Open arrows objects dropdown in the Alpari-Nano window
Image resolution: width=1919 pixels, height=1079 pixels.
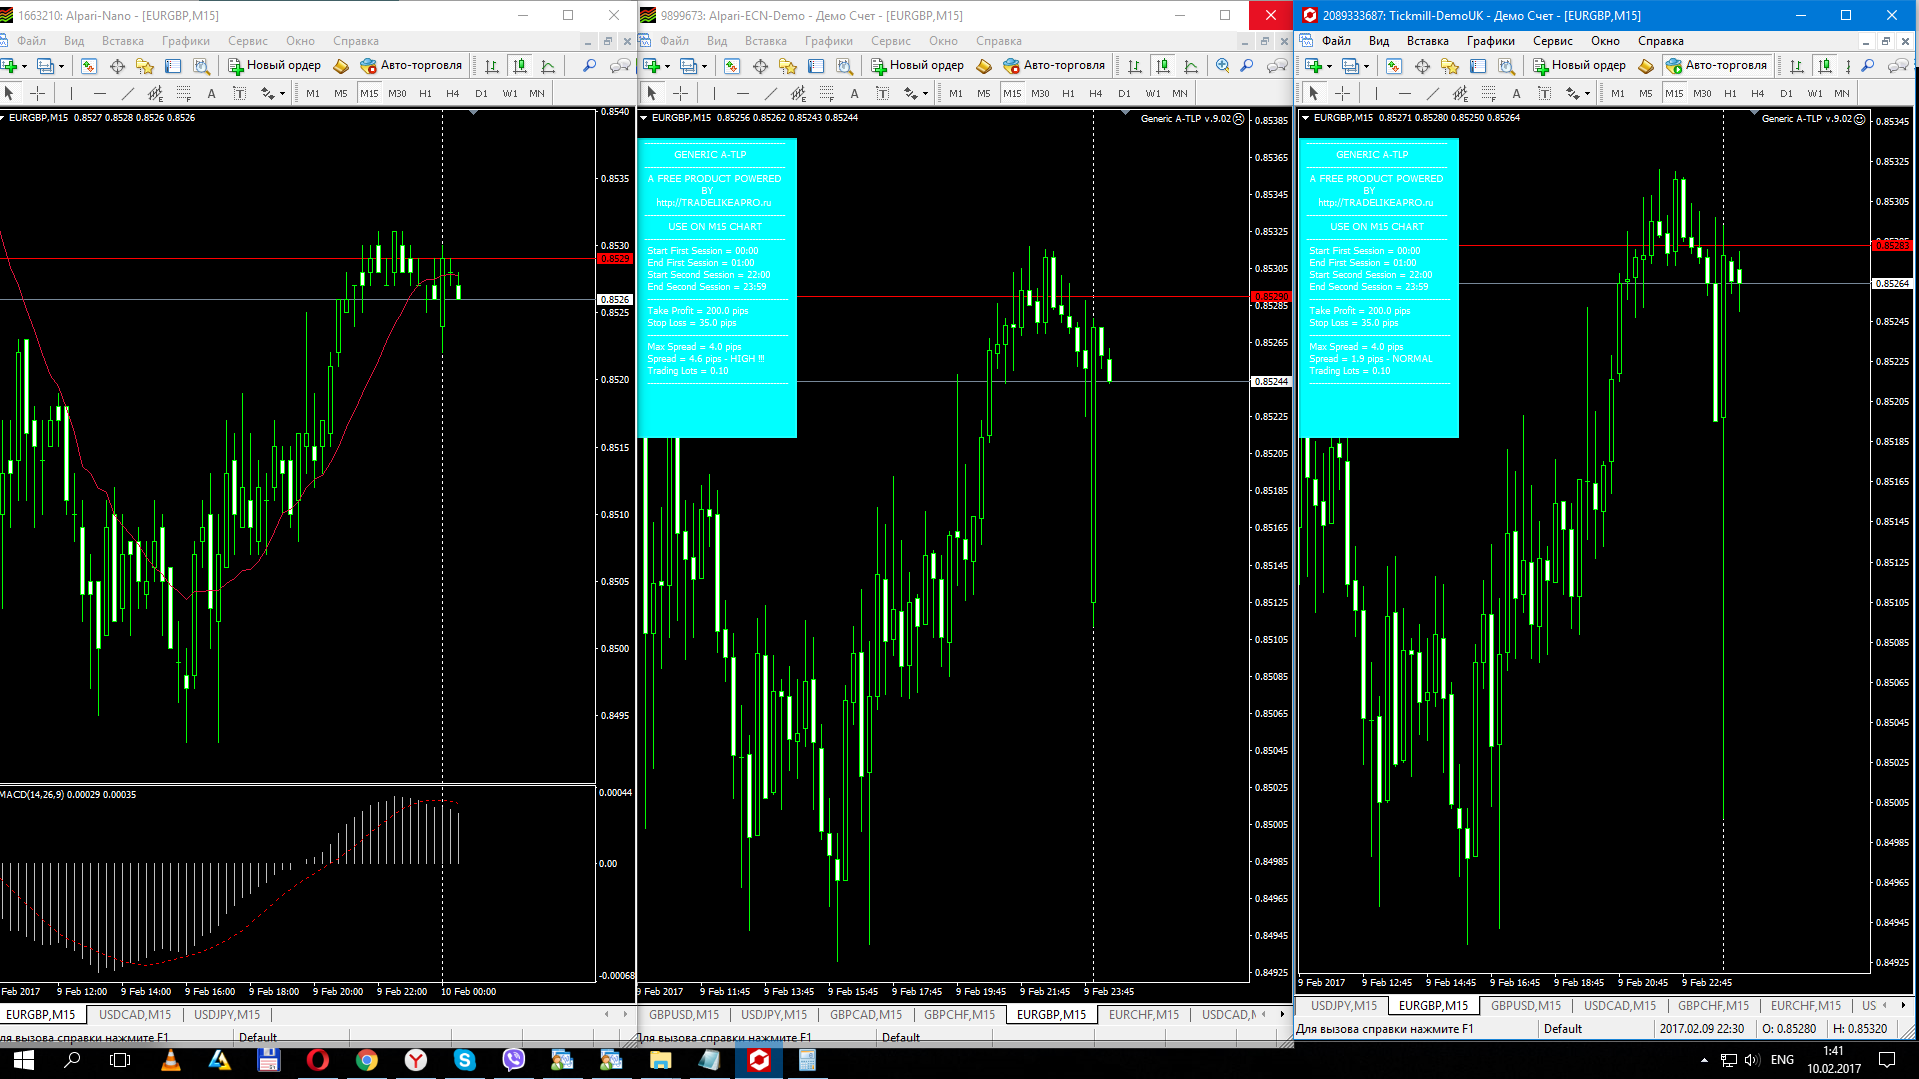[282, 94]
